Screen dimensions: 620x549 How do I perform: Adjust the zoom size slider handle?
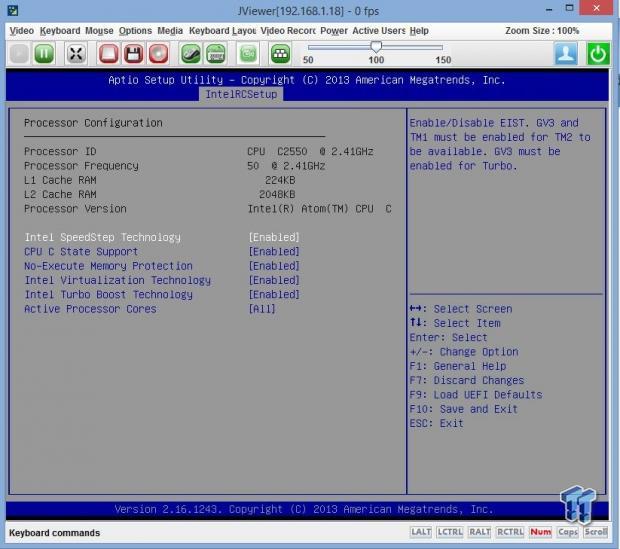click(376, 47)
